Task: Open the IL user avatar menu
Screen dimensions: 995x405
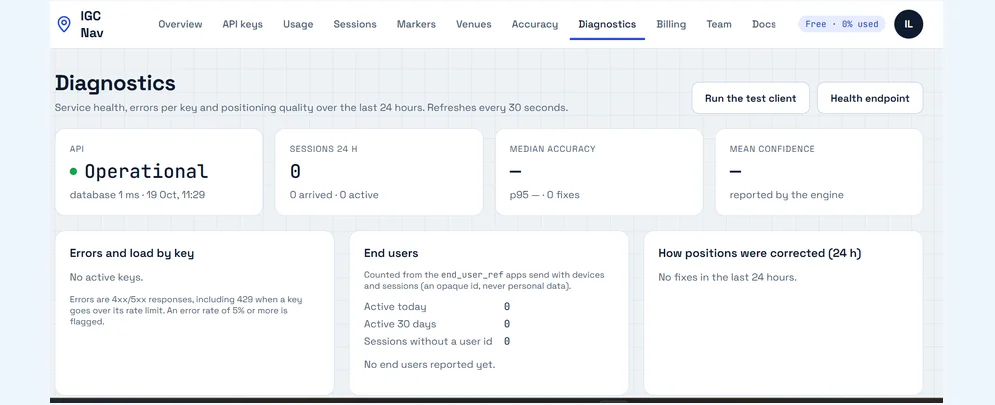Action: click(908, 24)
